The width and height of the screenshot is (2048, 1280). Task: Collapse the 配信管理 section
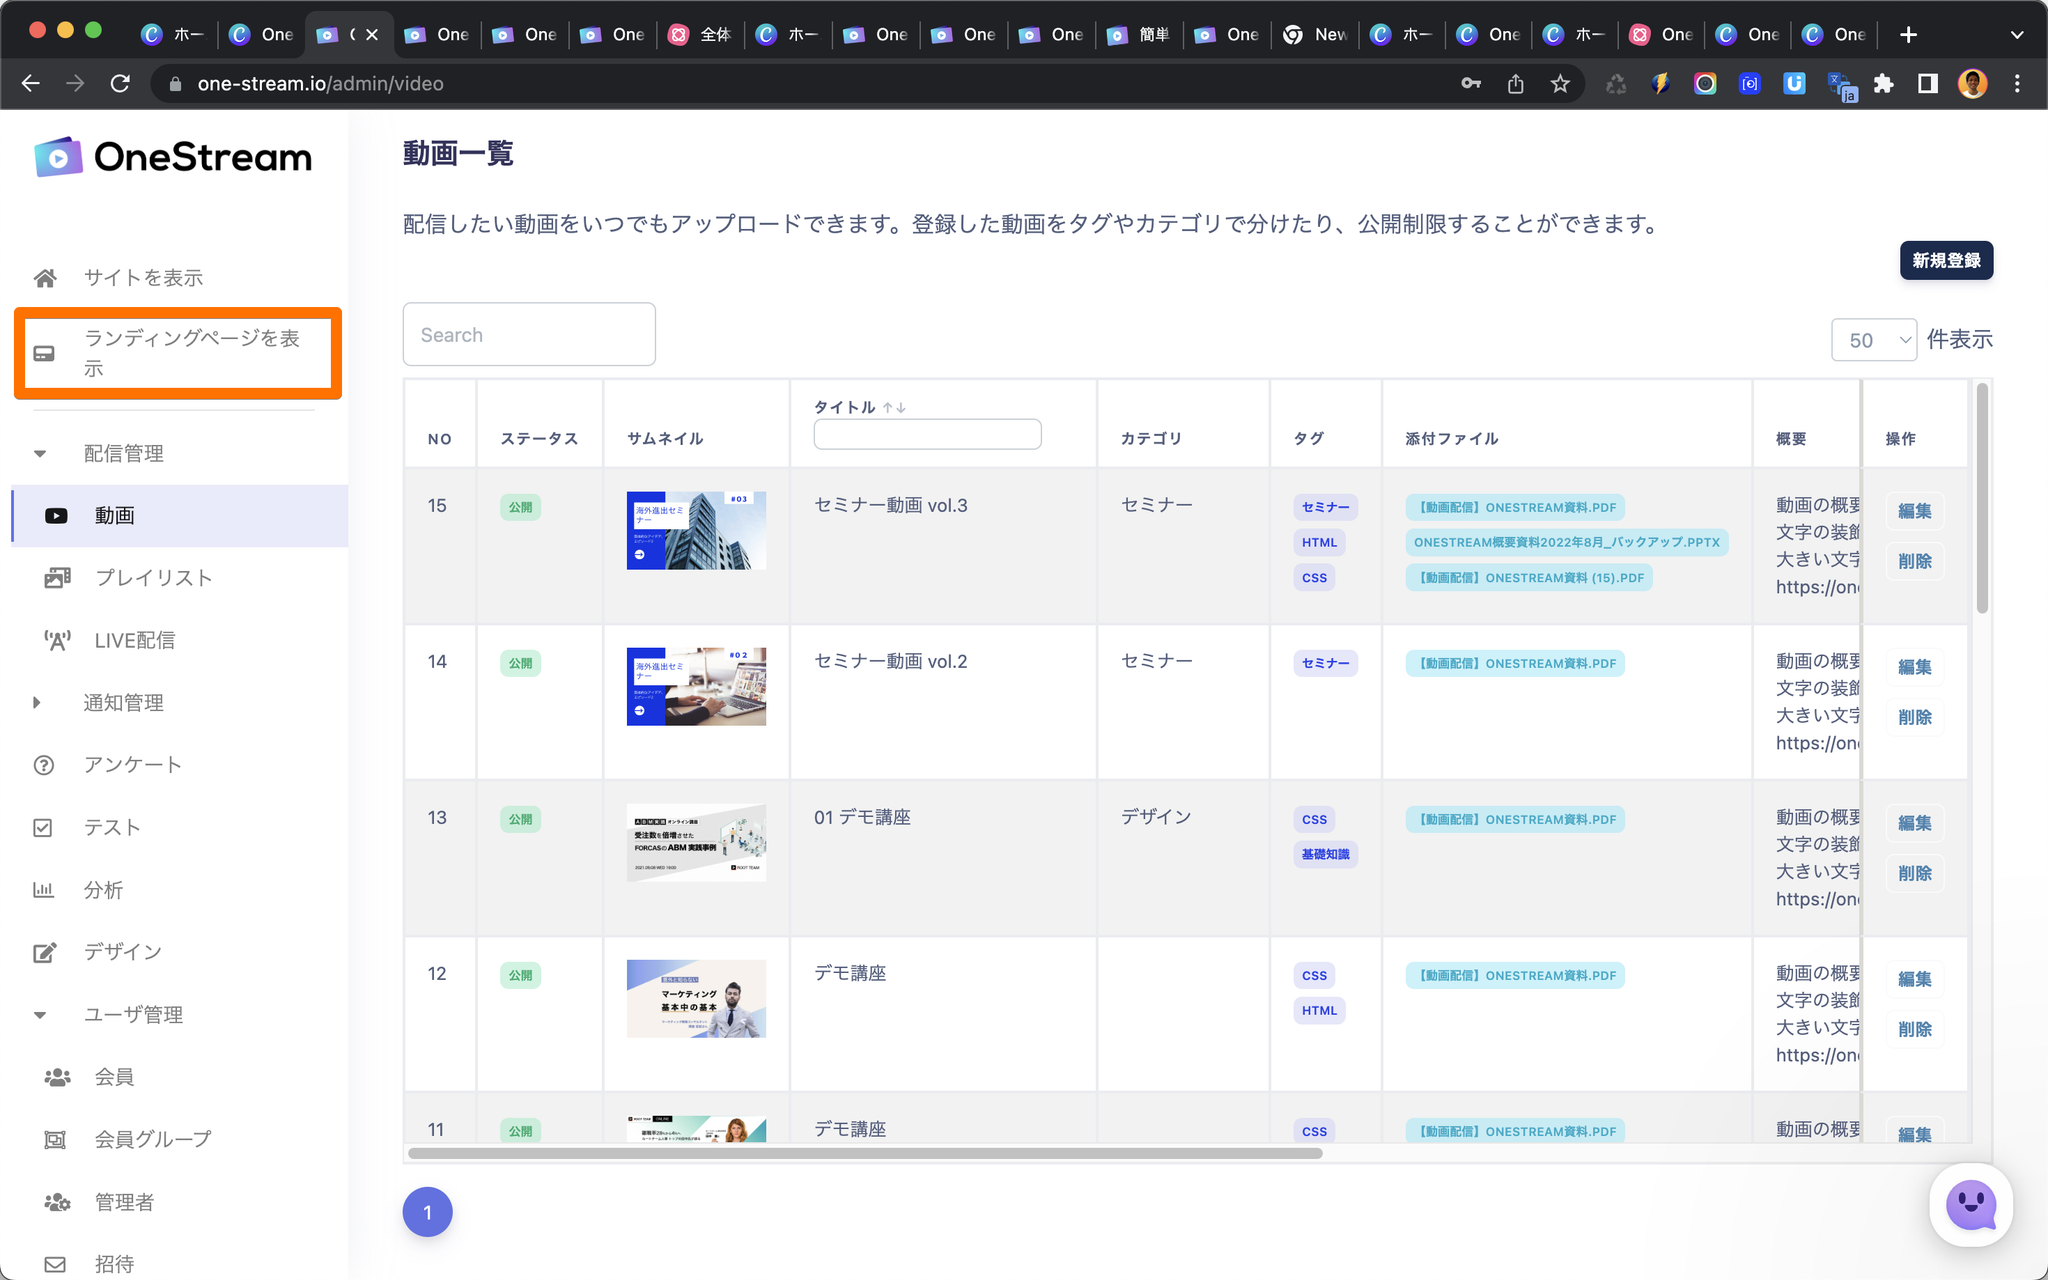tap(40, 454)
